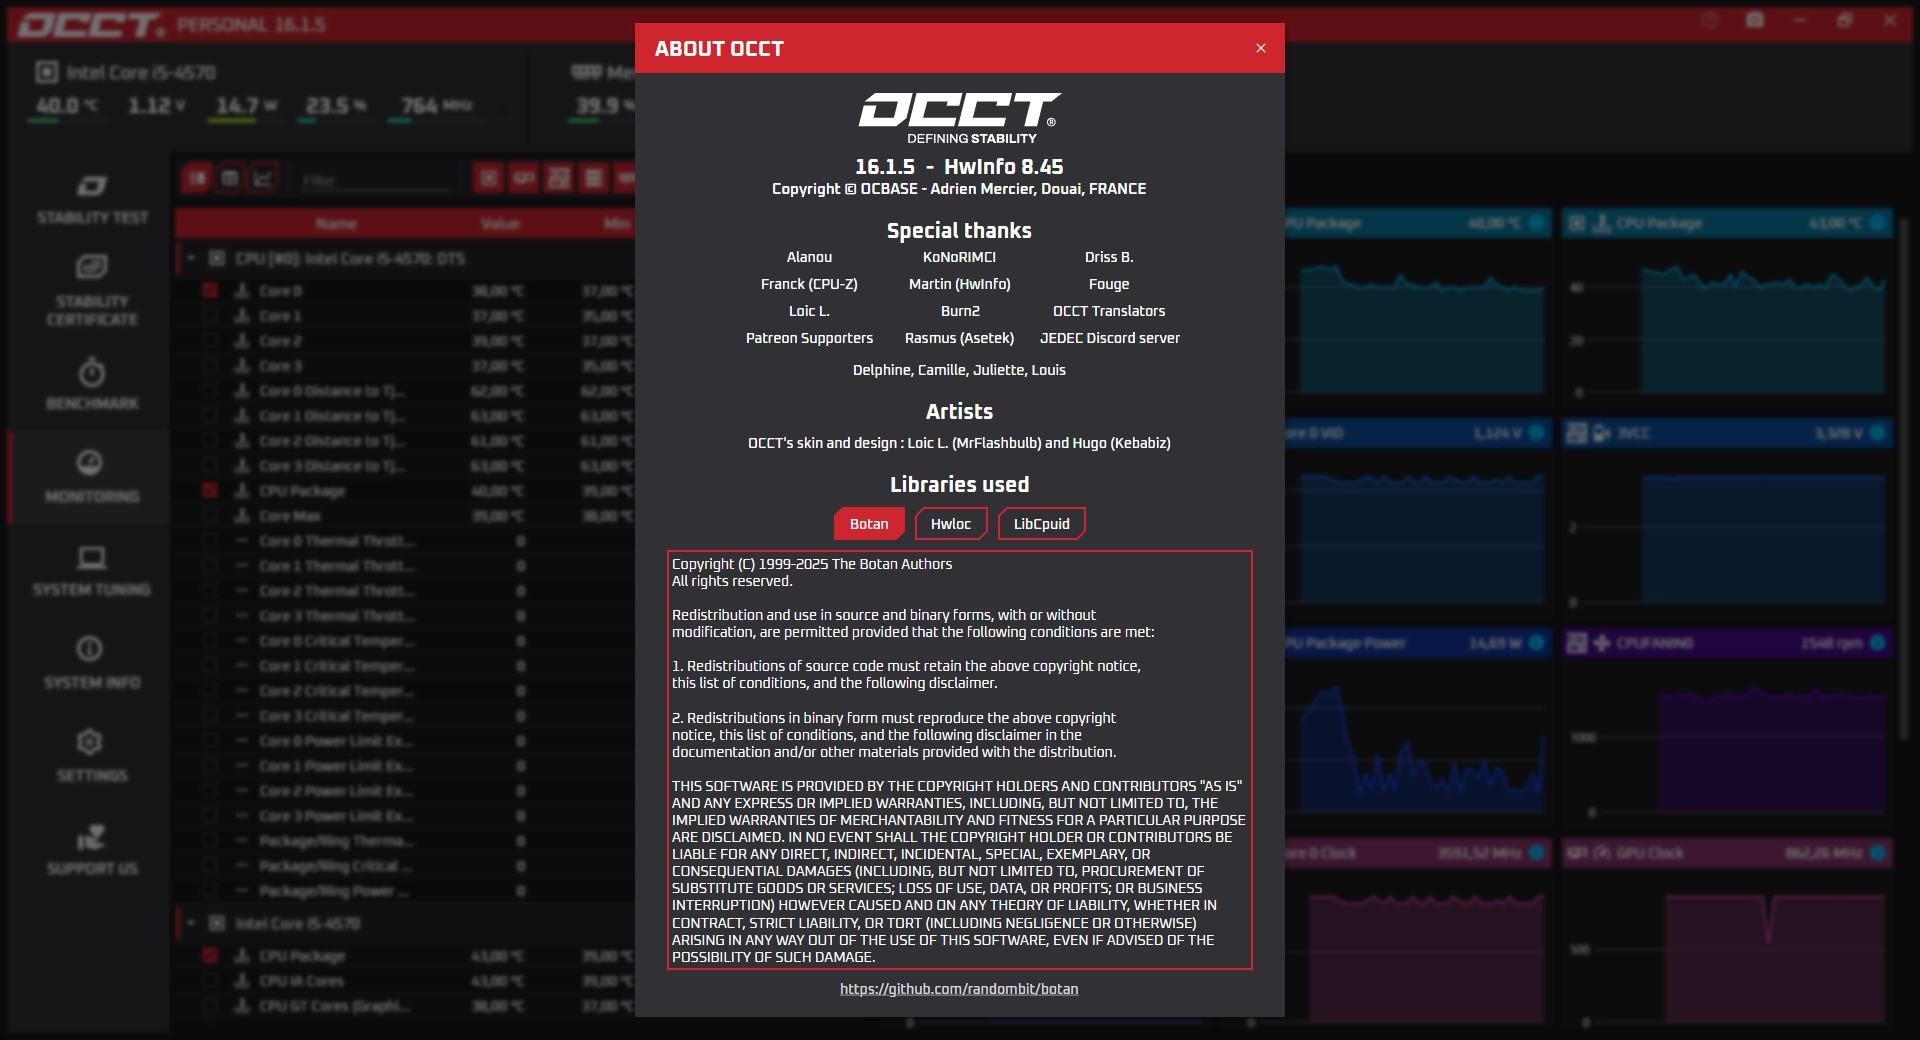Uncheck the 40,00 °C CPU Package checkbox
Viewport: 1920px width, 1040px height.
coord(210,491)
